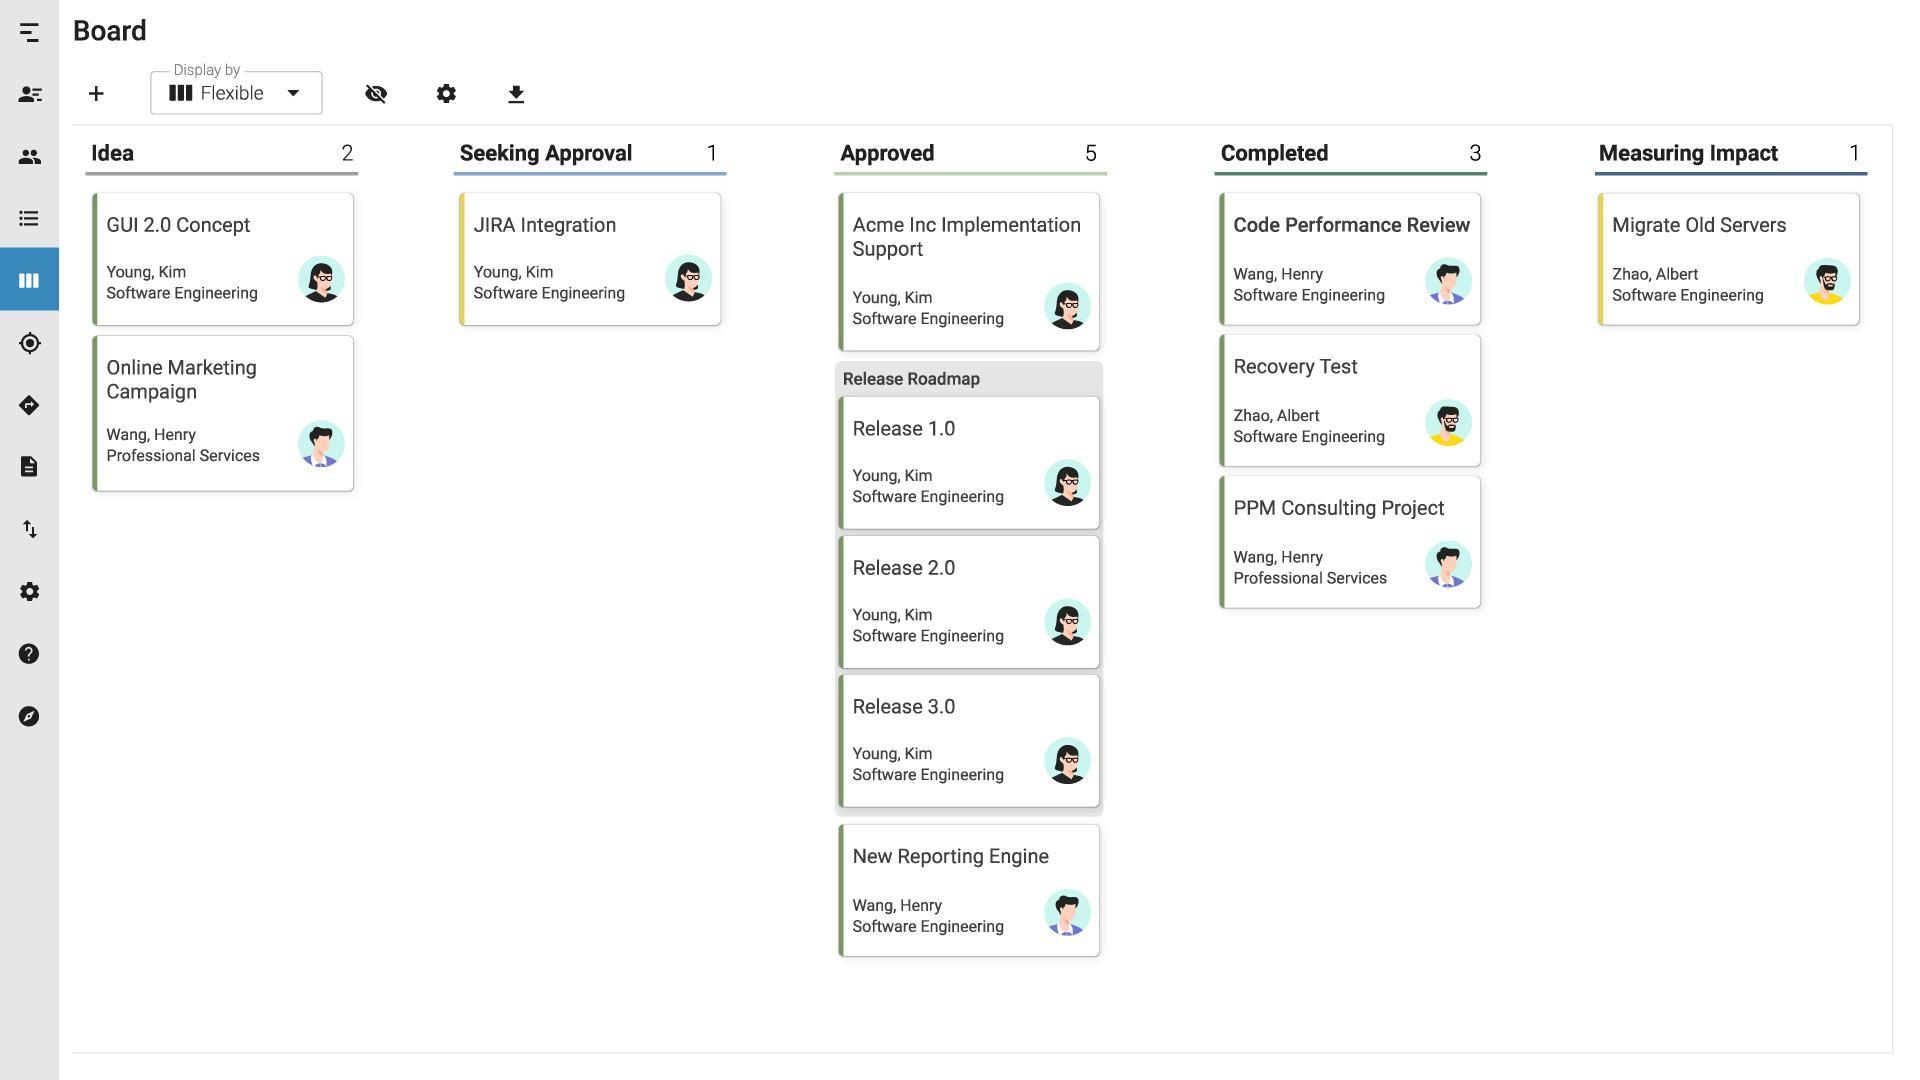Open the document reports sidebar icon
Screen dimensions: 1920x1080
pyautogui.click(x=29, y=467)
